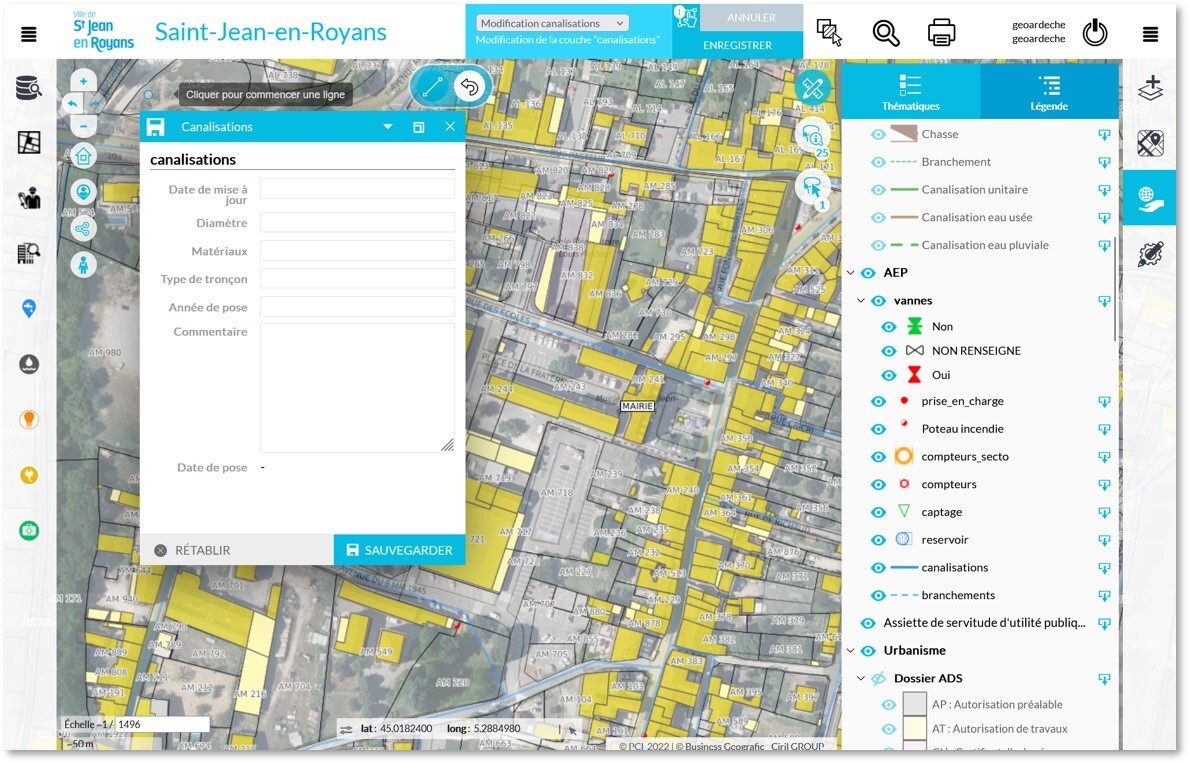Click the ENREGISTRER button
1189x763 pixels.
(x=737, y=45)
